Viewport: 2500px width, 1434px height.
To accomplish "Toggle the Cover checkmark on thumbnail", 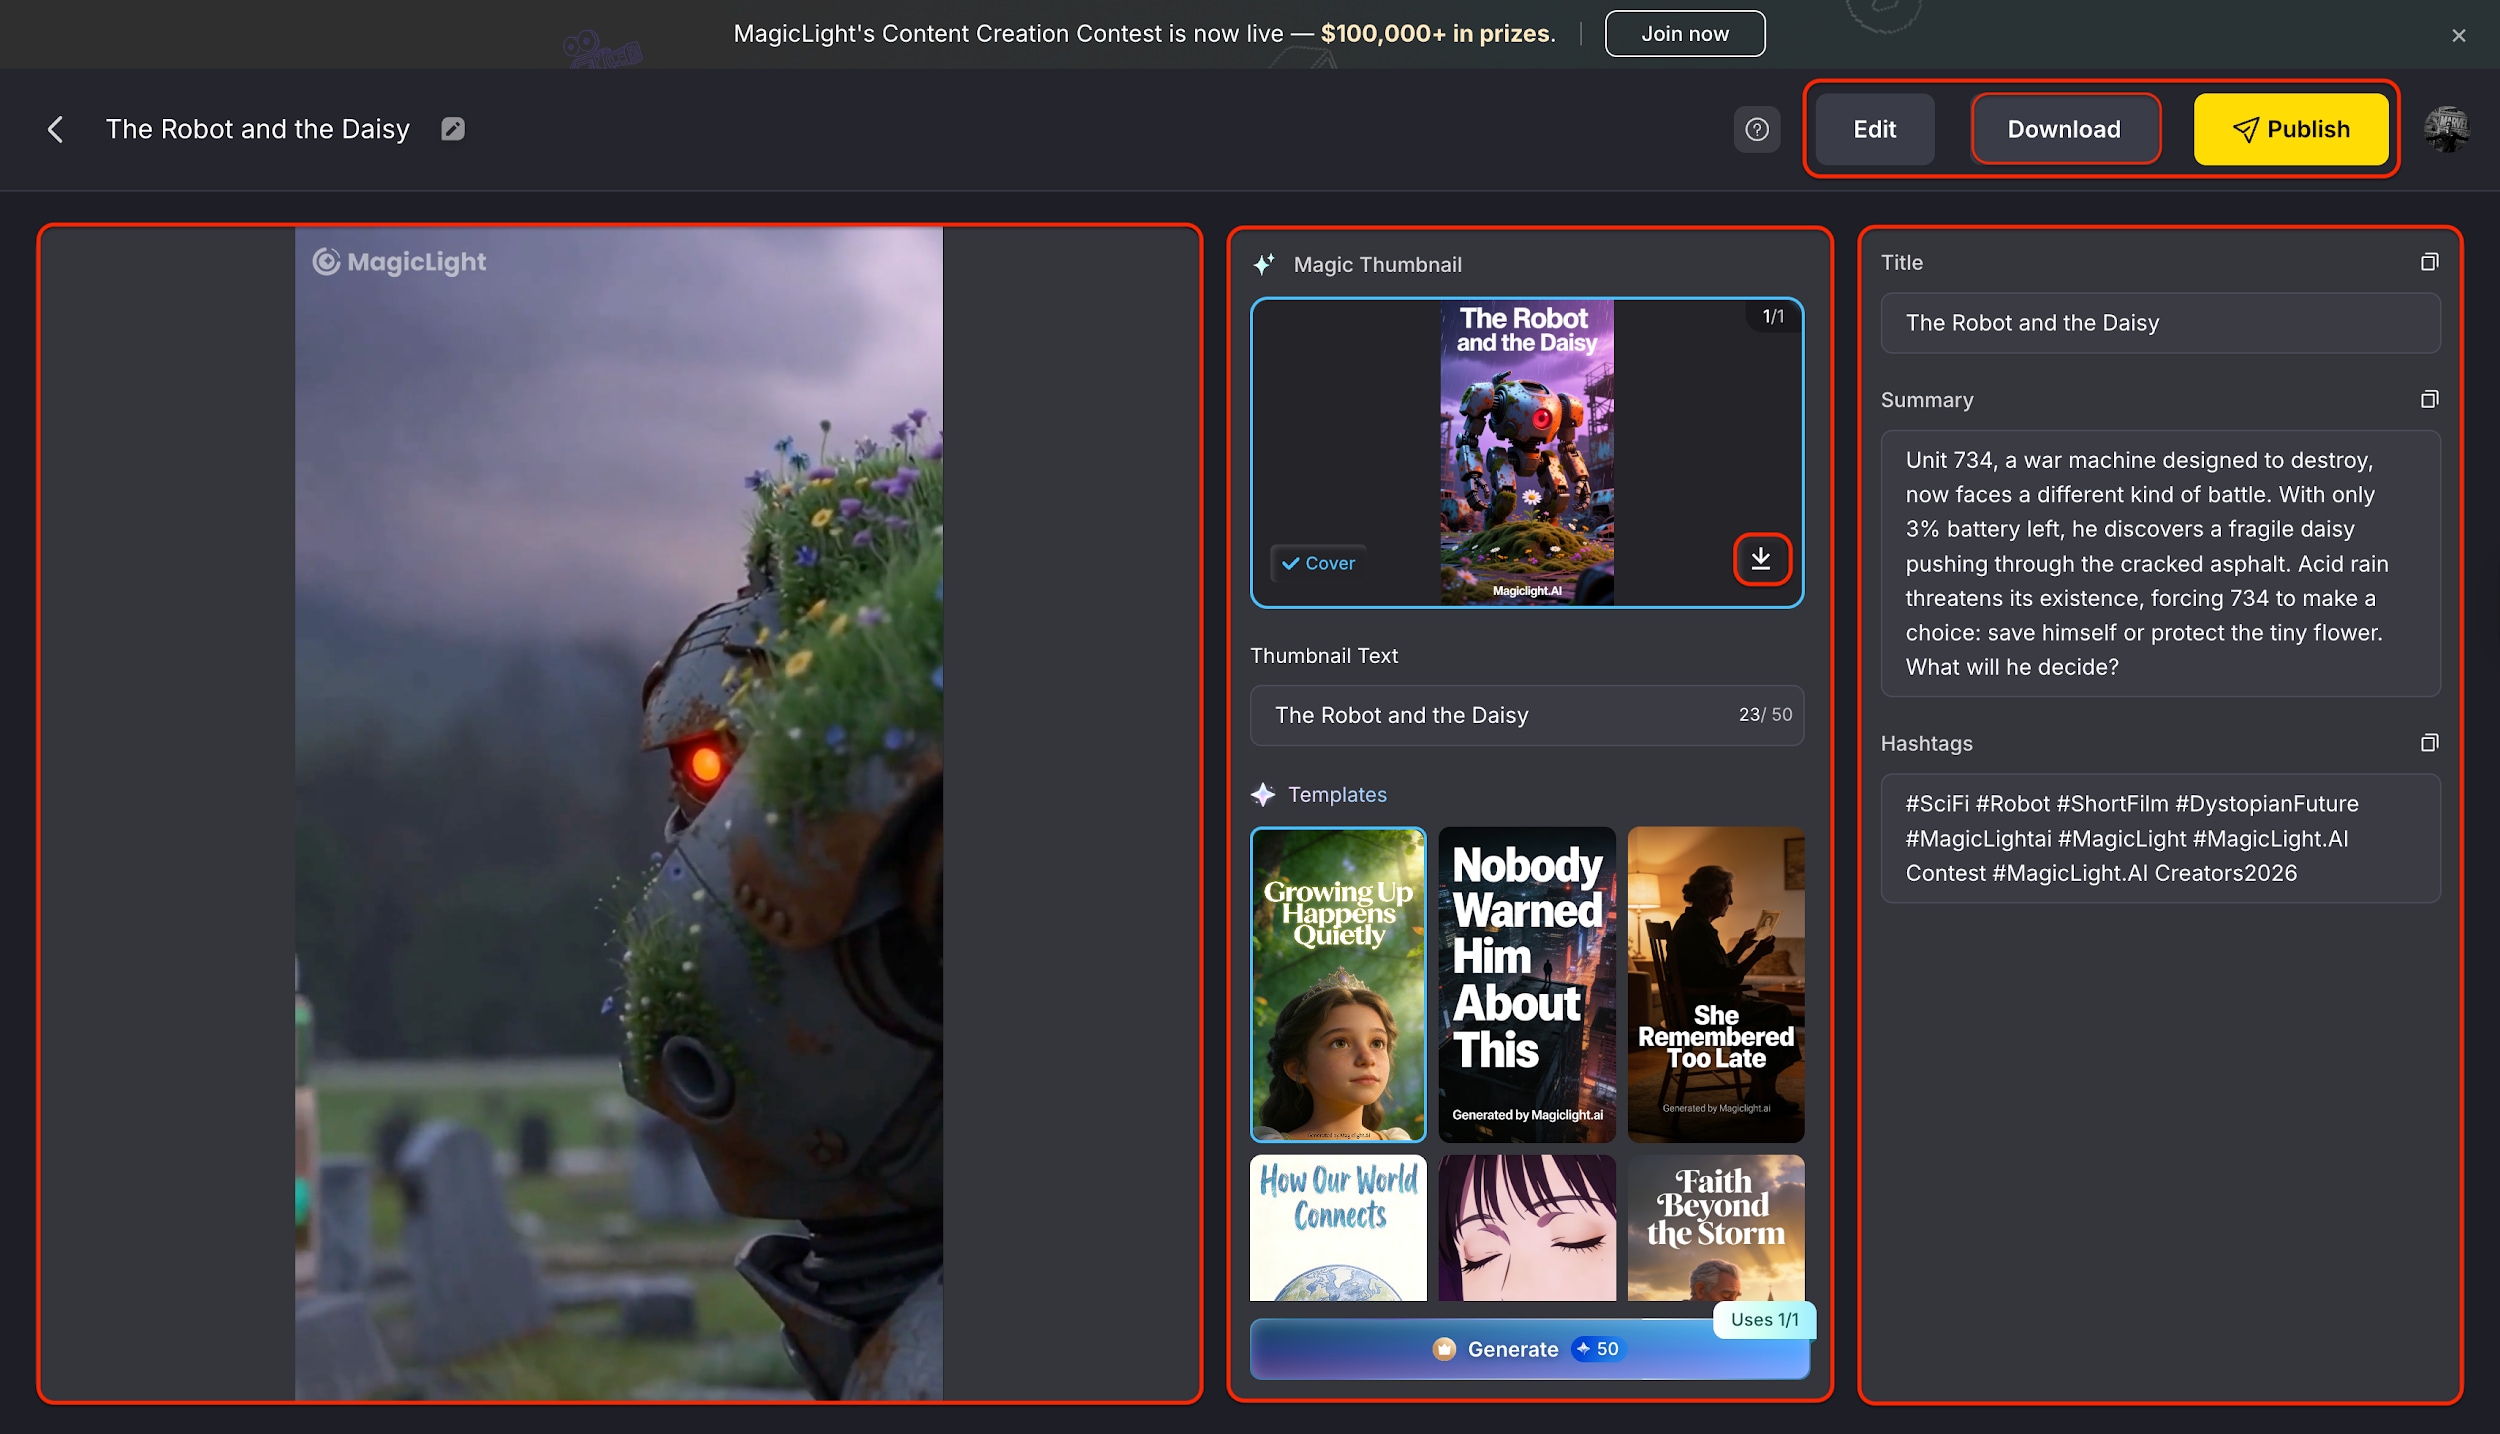I will tap(1318, 564).
